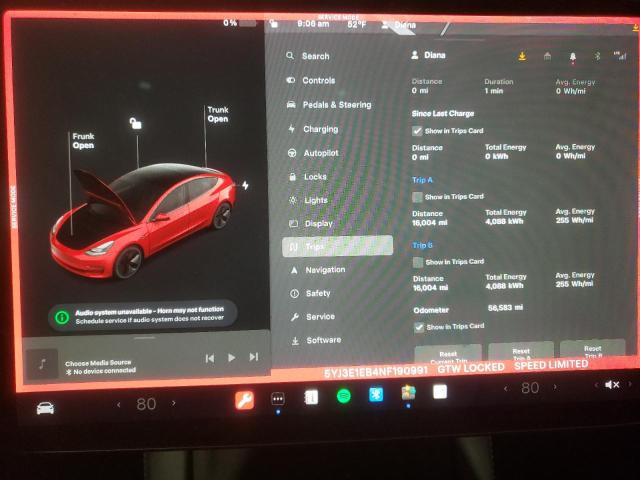Tap the driver temperature 80 value
Viewport: 640px width, 480px height.
coord(146,404)
